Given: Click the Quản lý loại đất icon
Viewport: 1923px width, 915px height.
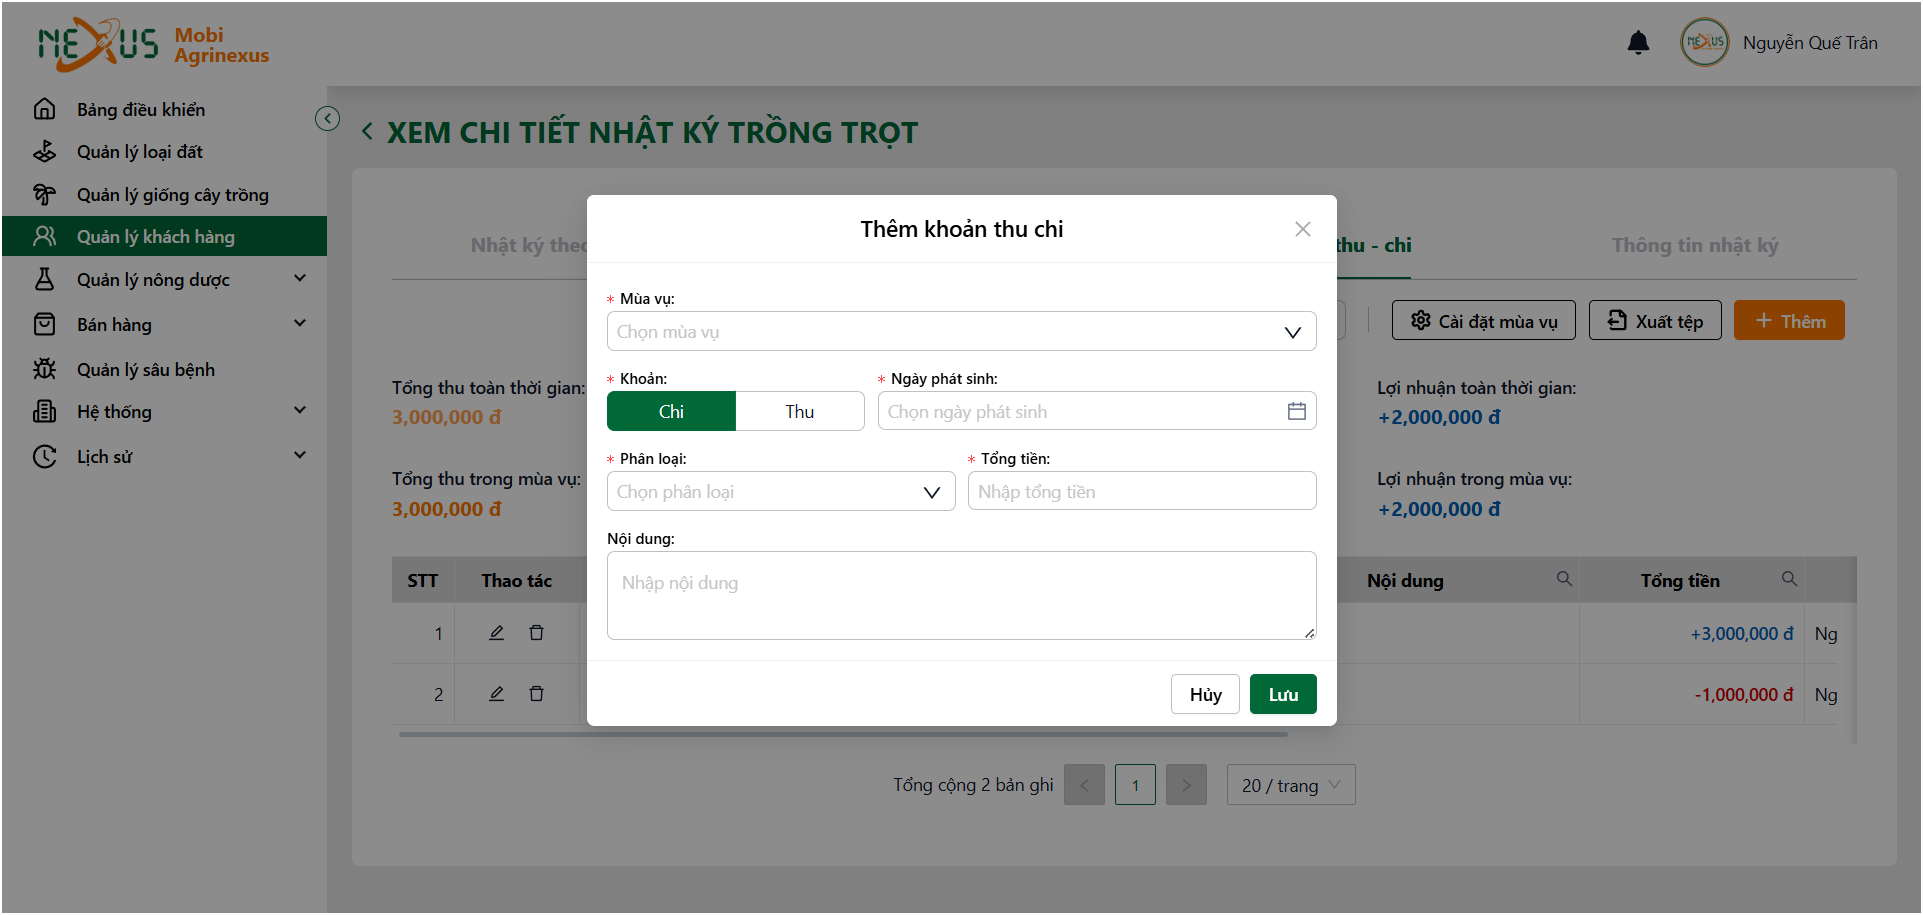Looking at the screenshot, I should coord(45,152).
